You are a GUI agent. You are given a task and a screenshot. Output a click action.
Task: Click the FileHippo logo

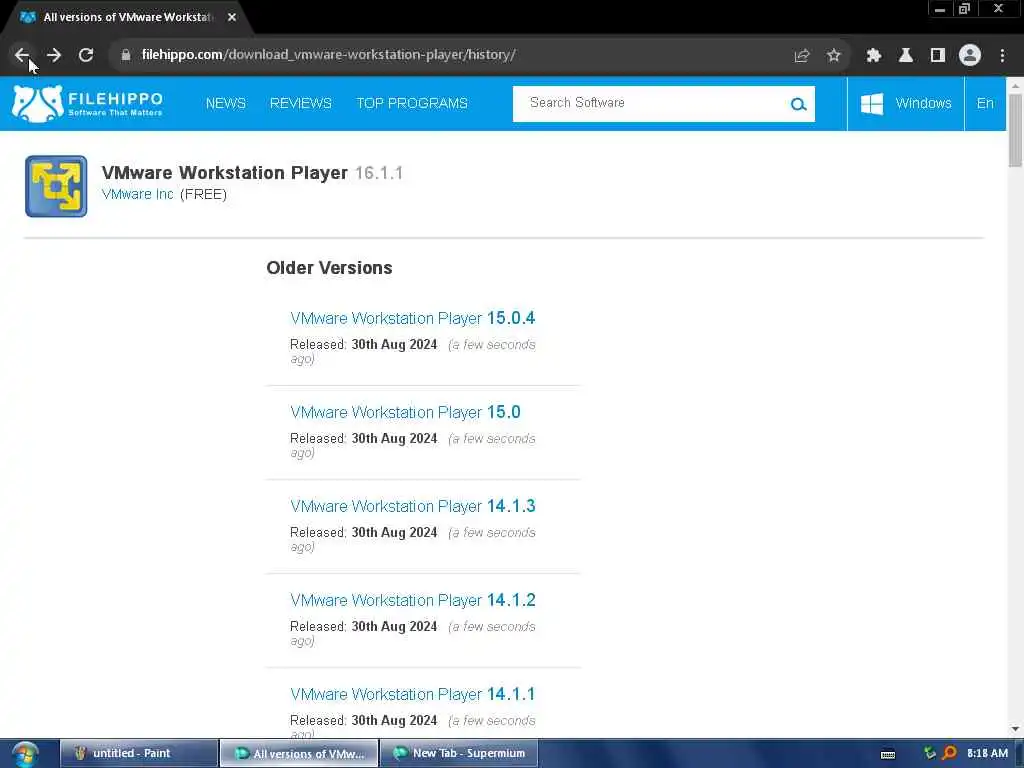click(x=88, y=103)
